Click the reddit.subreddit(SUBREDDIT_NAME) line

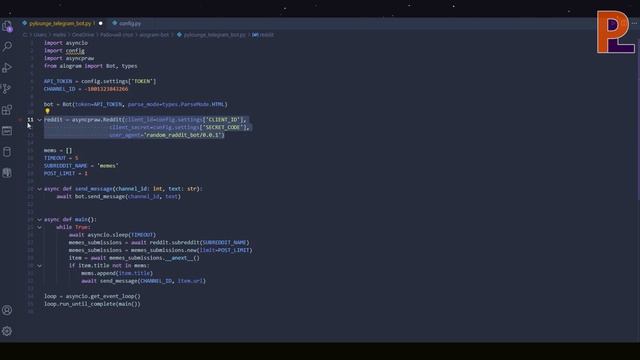coord(159,242)
